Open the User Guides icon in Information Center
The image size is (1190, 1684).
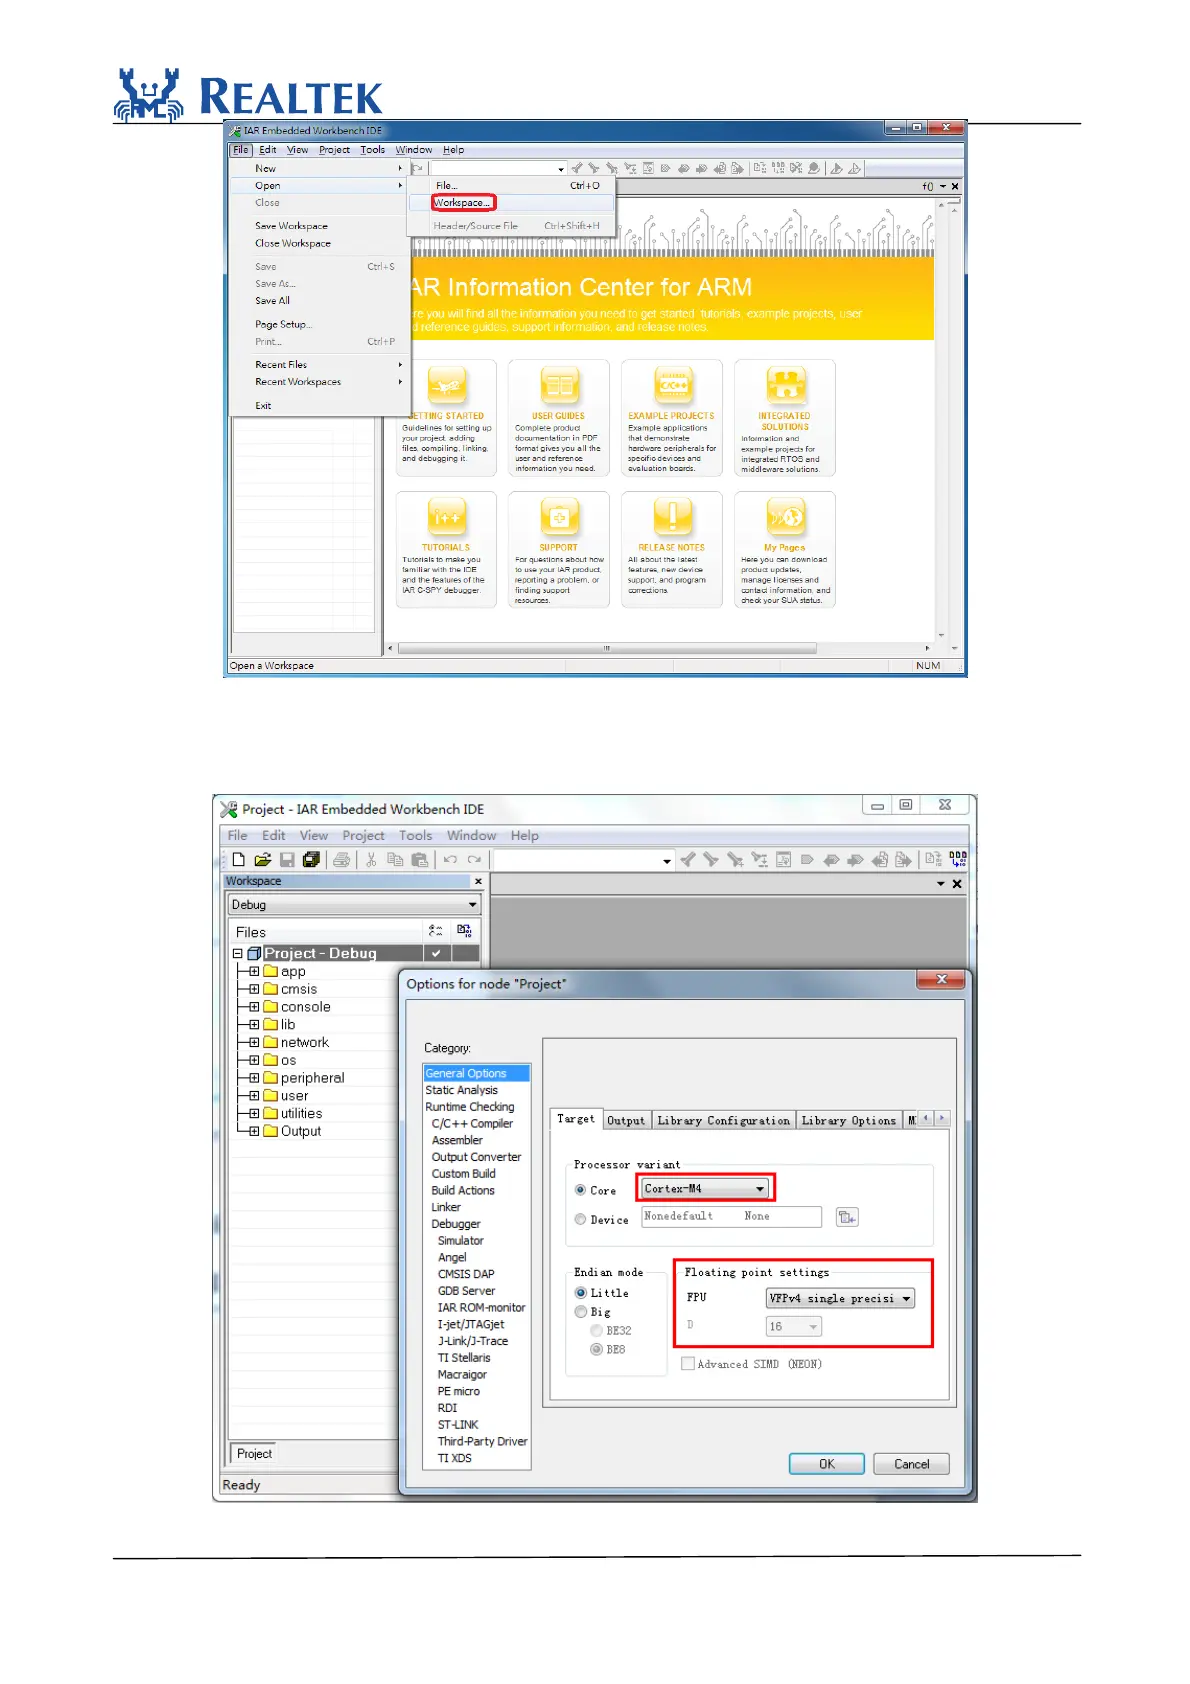tap(559, 384)
